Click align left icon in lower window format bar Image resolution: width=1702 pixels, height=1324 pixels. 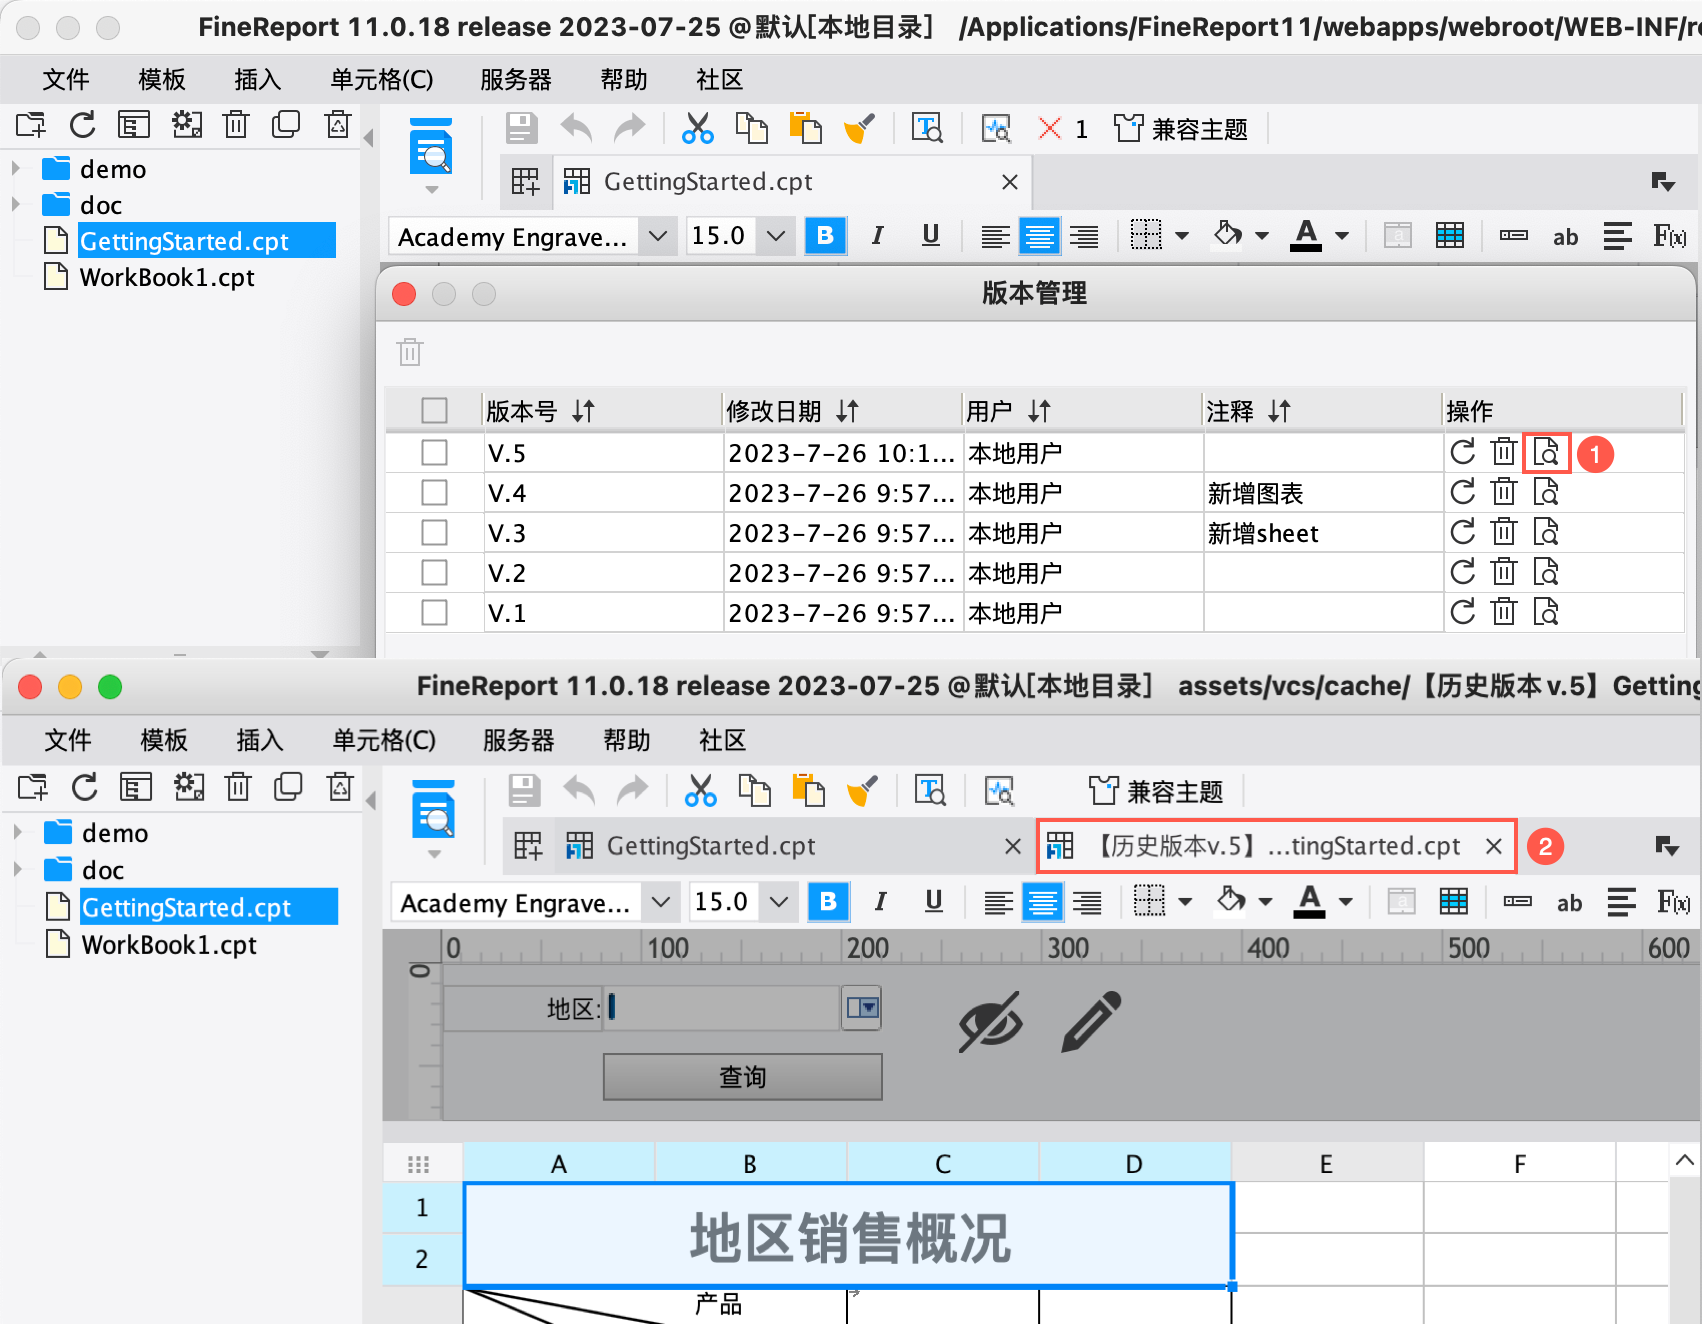coord(998,902)
